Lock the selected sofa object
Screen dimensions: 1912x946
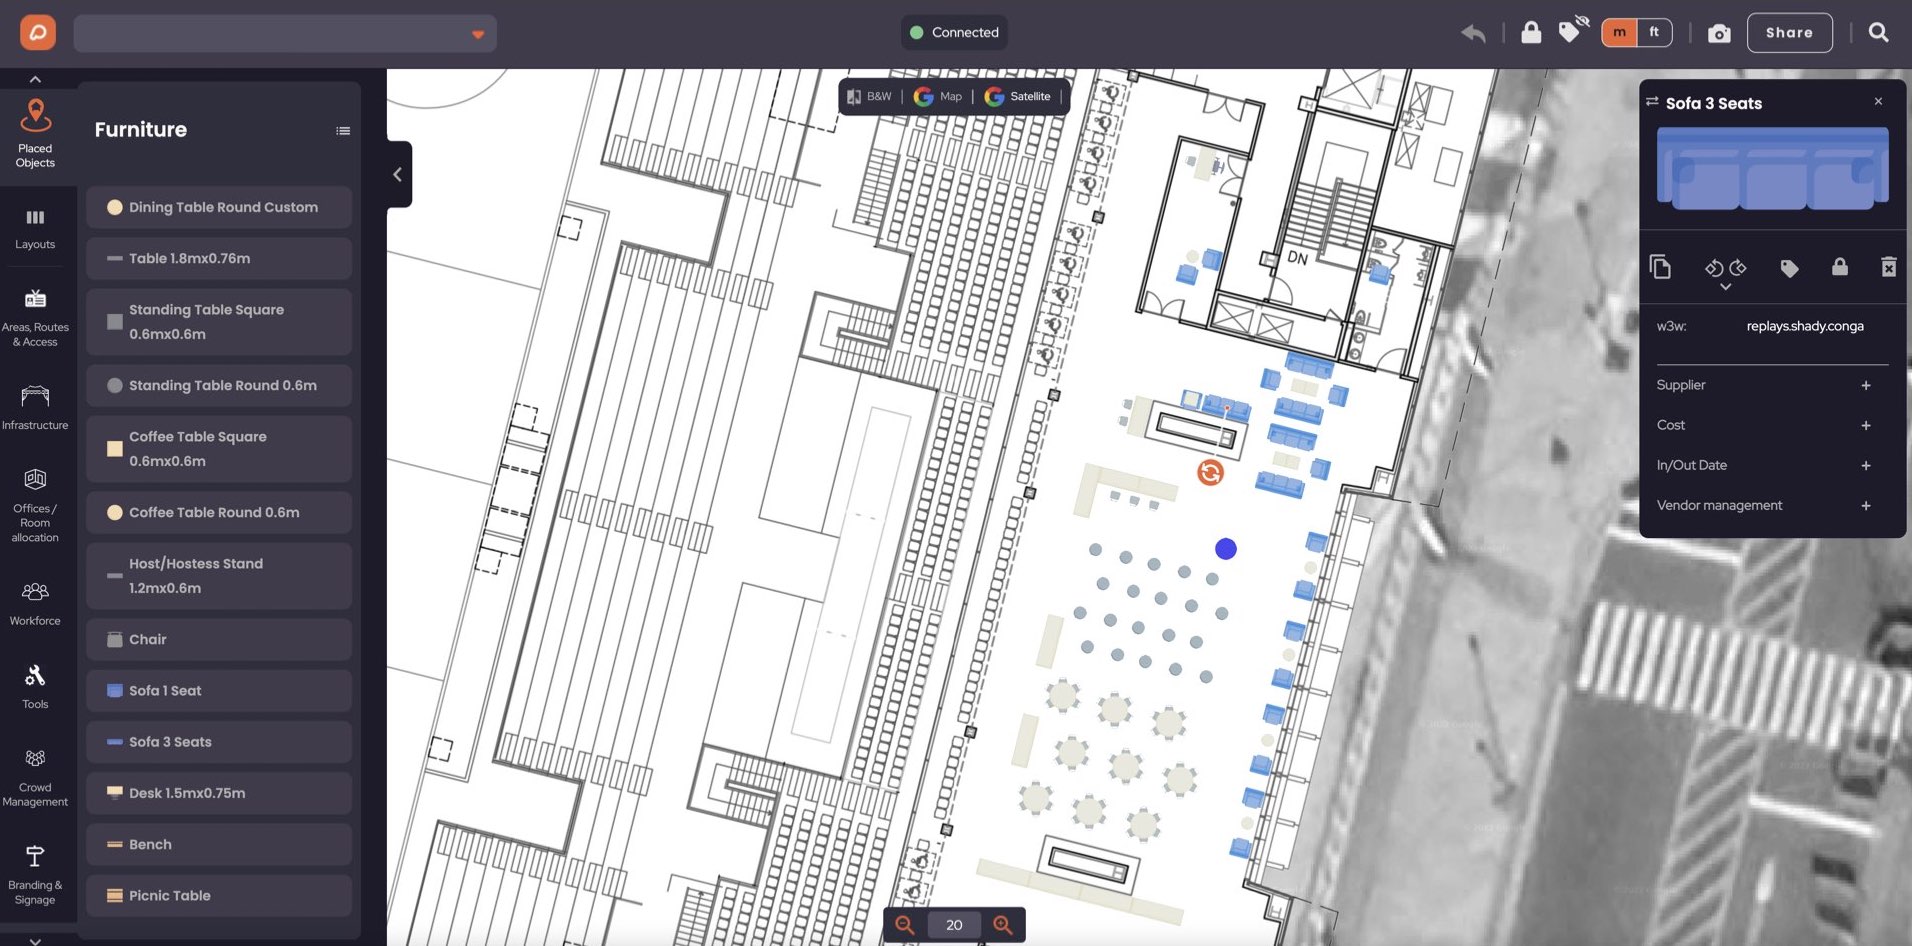point(1839,267)
